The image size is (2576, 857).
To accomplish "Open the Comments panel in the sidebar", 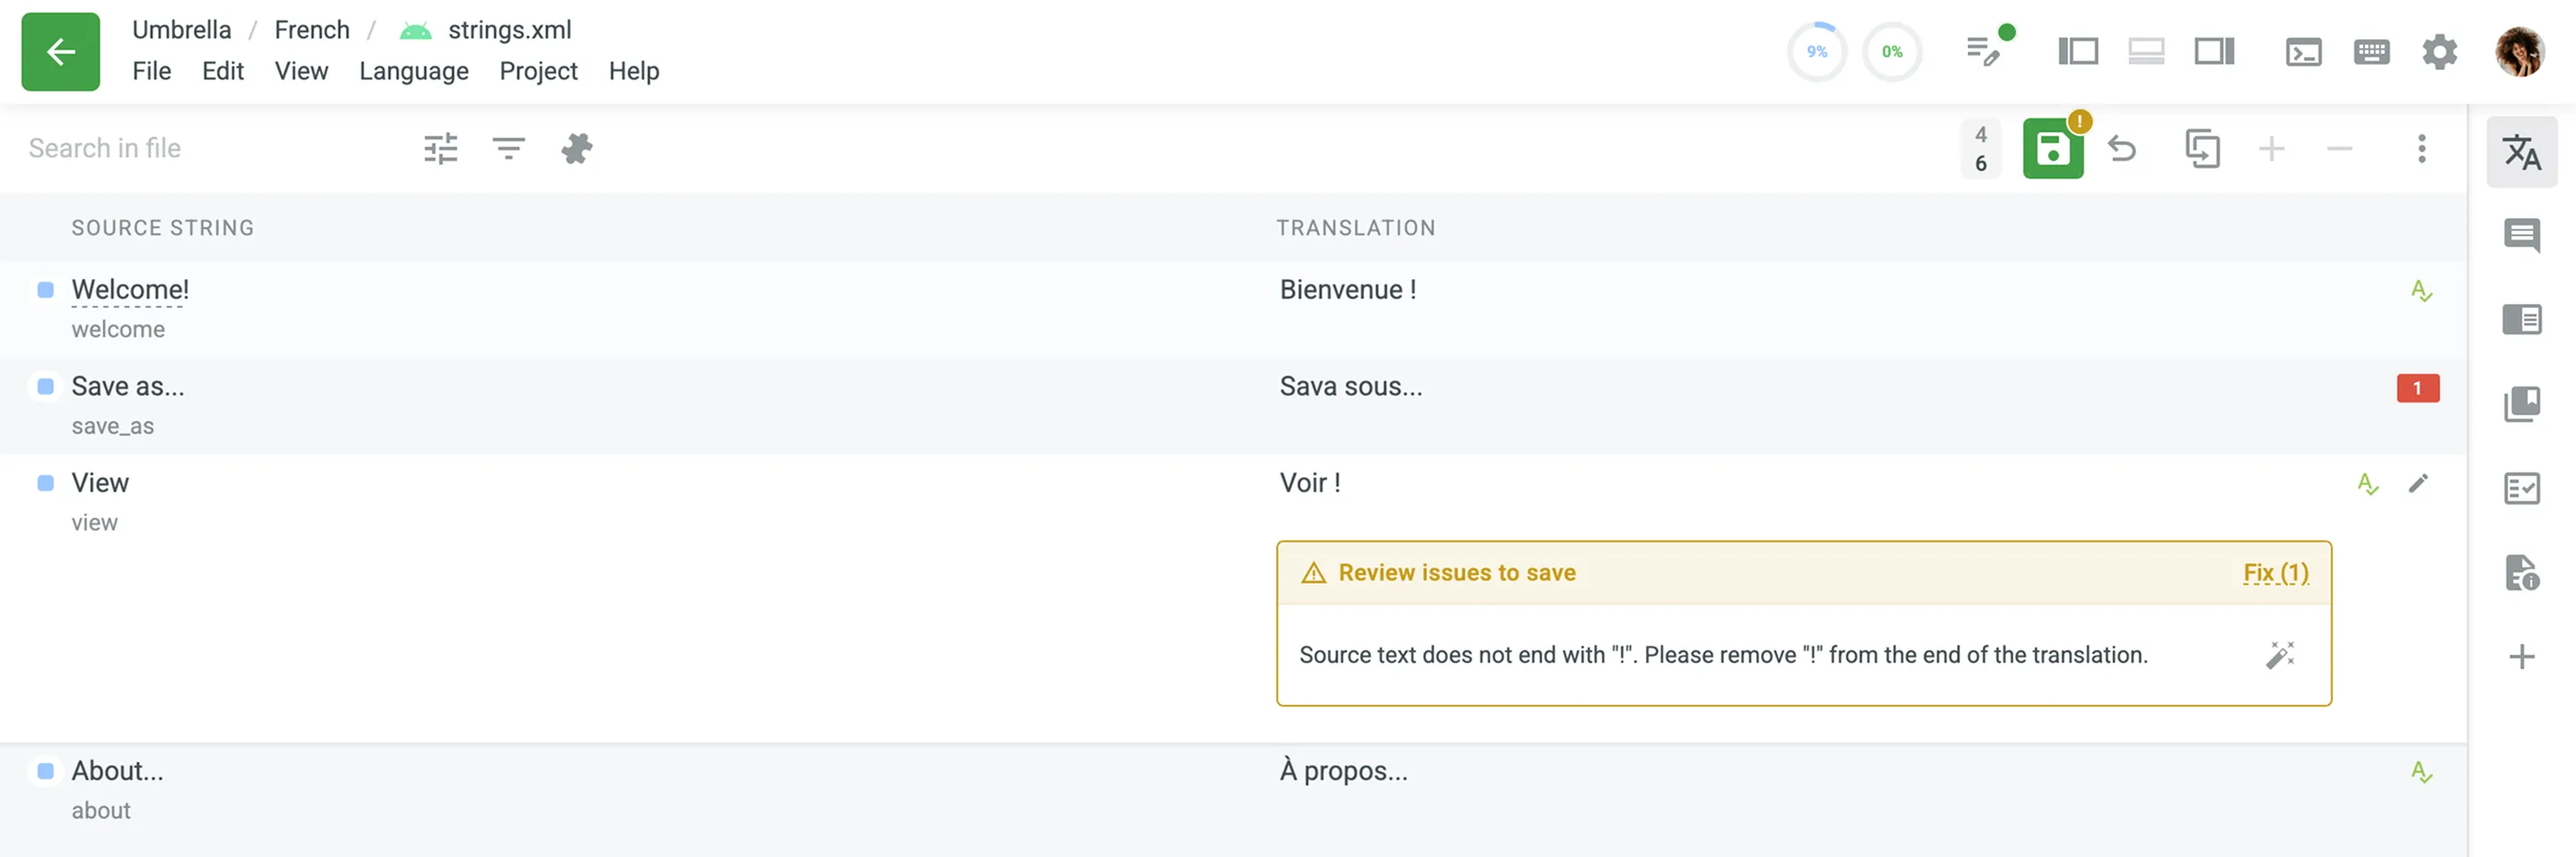I will pyautogui.click(x=2524, y=237).
